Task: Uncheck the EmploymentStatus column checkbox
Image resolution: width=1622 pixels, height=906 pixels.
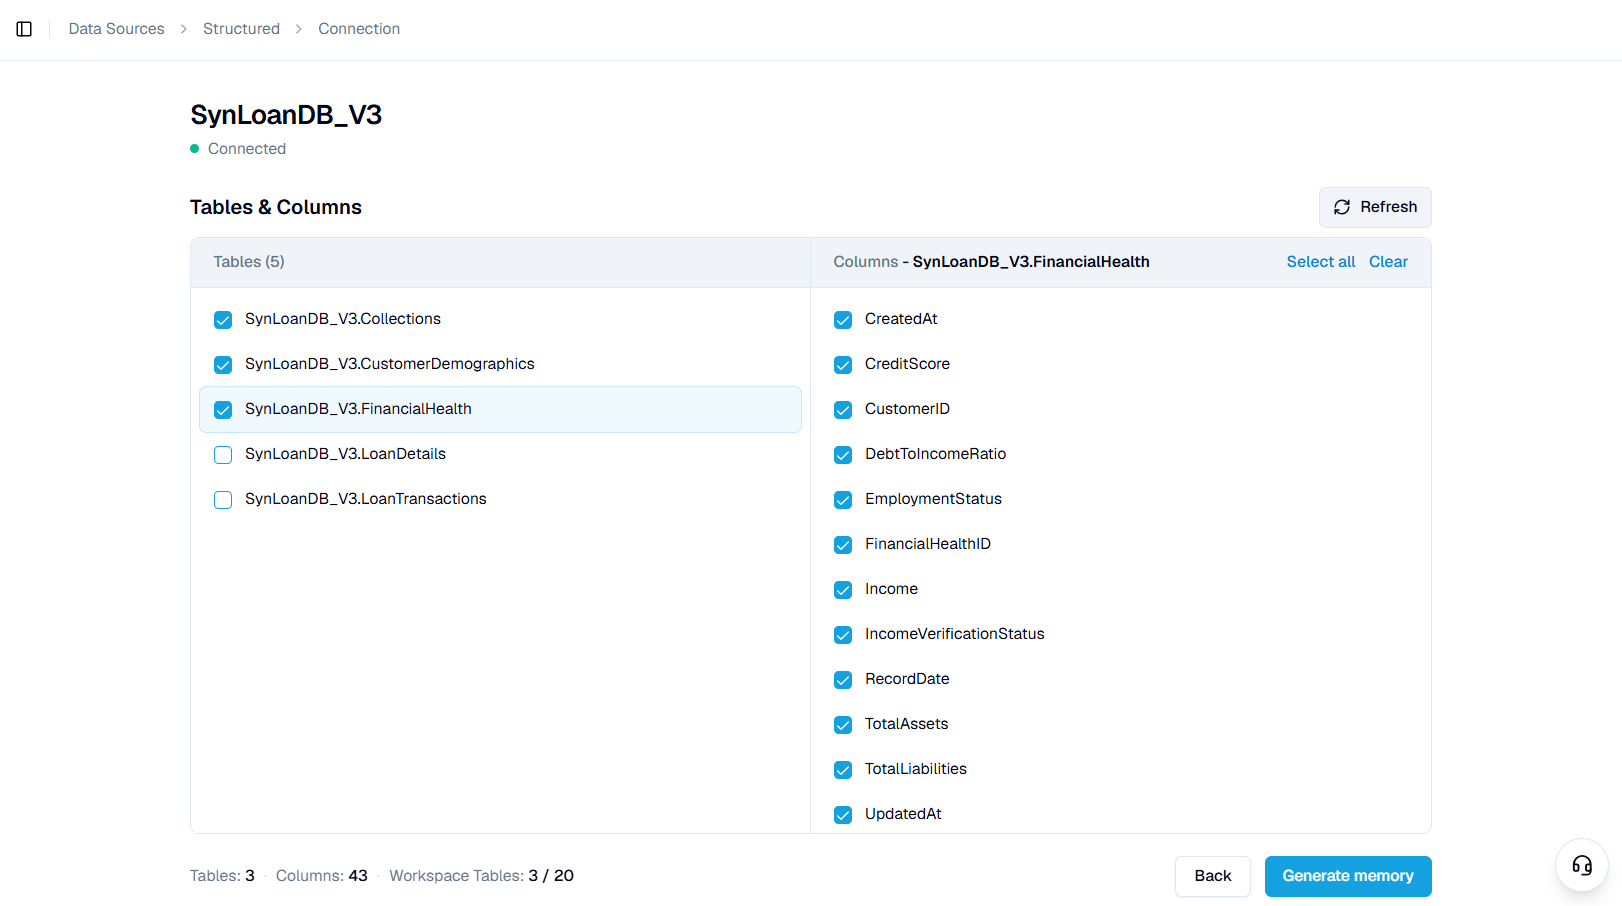Action: click(843, 500)
